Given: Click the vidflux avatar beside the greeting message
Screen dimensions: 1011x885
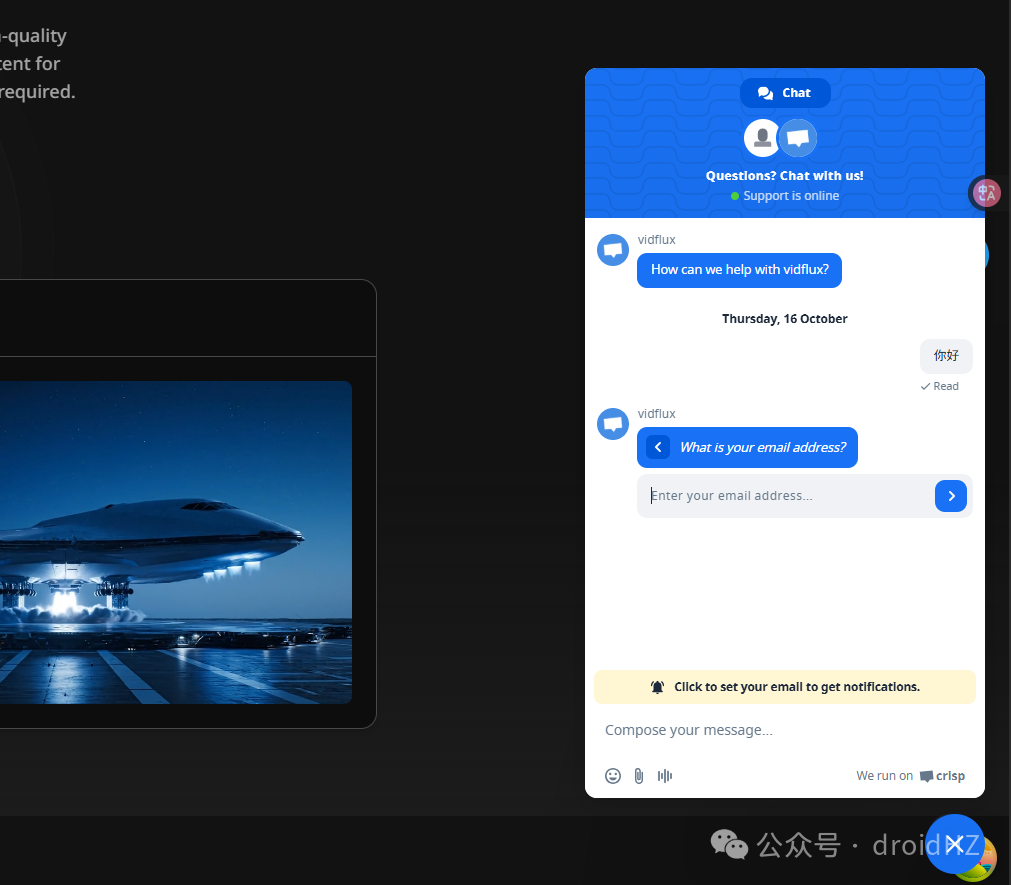Looking at the screenshot, I should (x=613, y=250).
